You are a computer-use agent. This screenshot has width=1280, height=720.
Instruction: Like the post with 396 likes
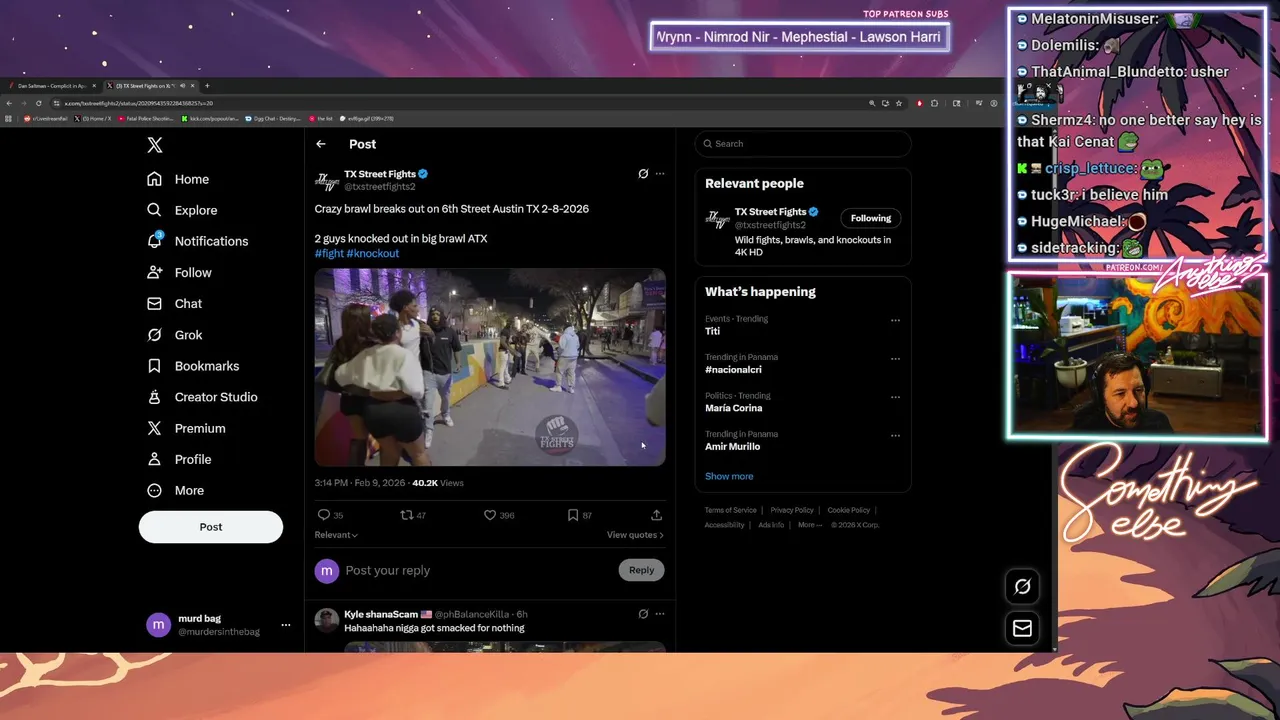coord(499,515)
